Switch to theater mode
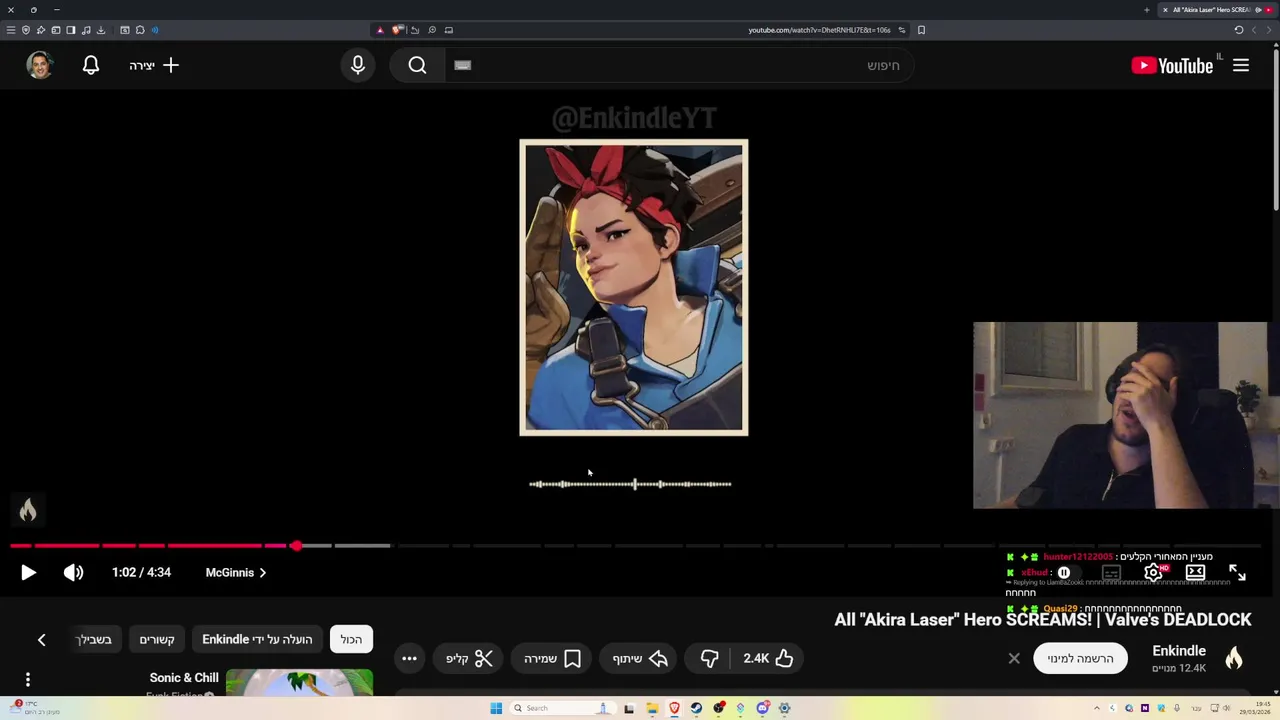 tap(1195, 572)
